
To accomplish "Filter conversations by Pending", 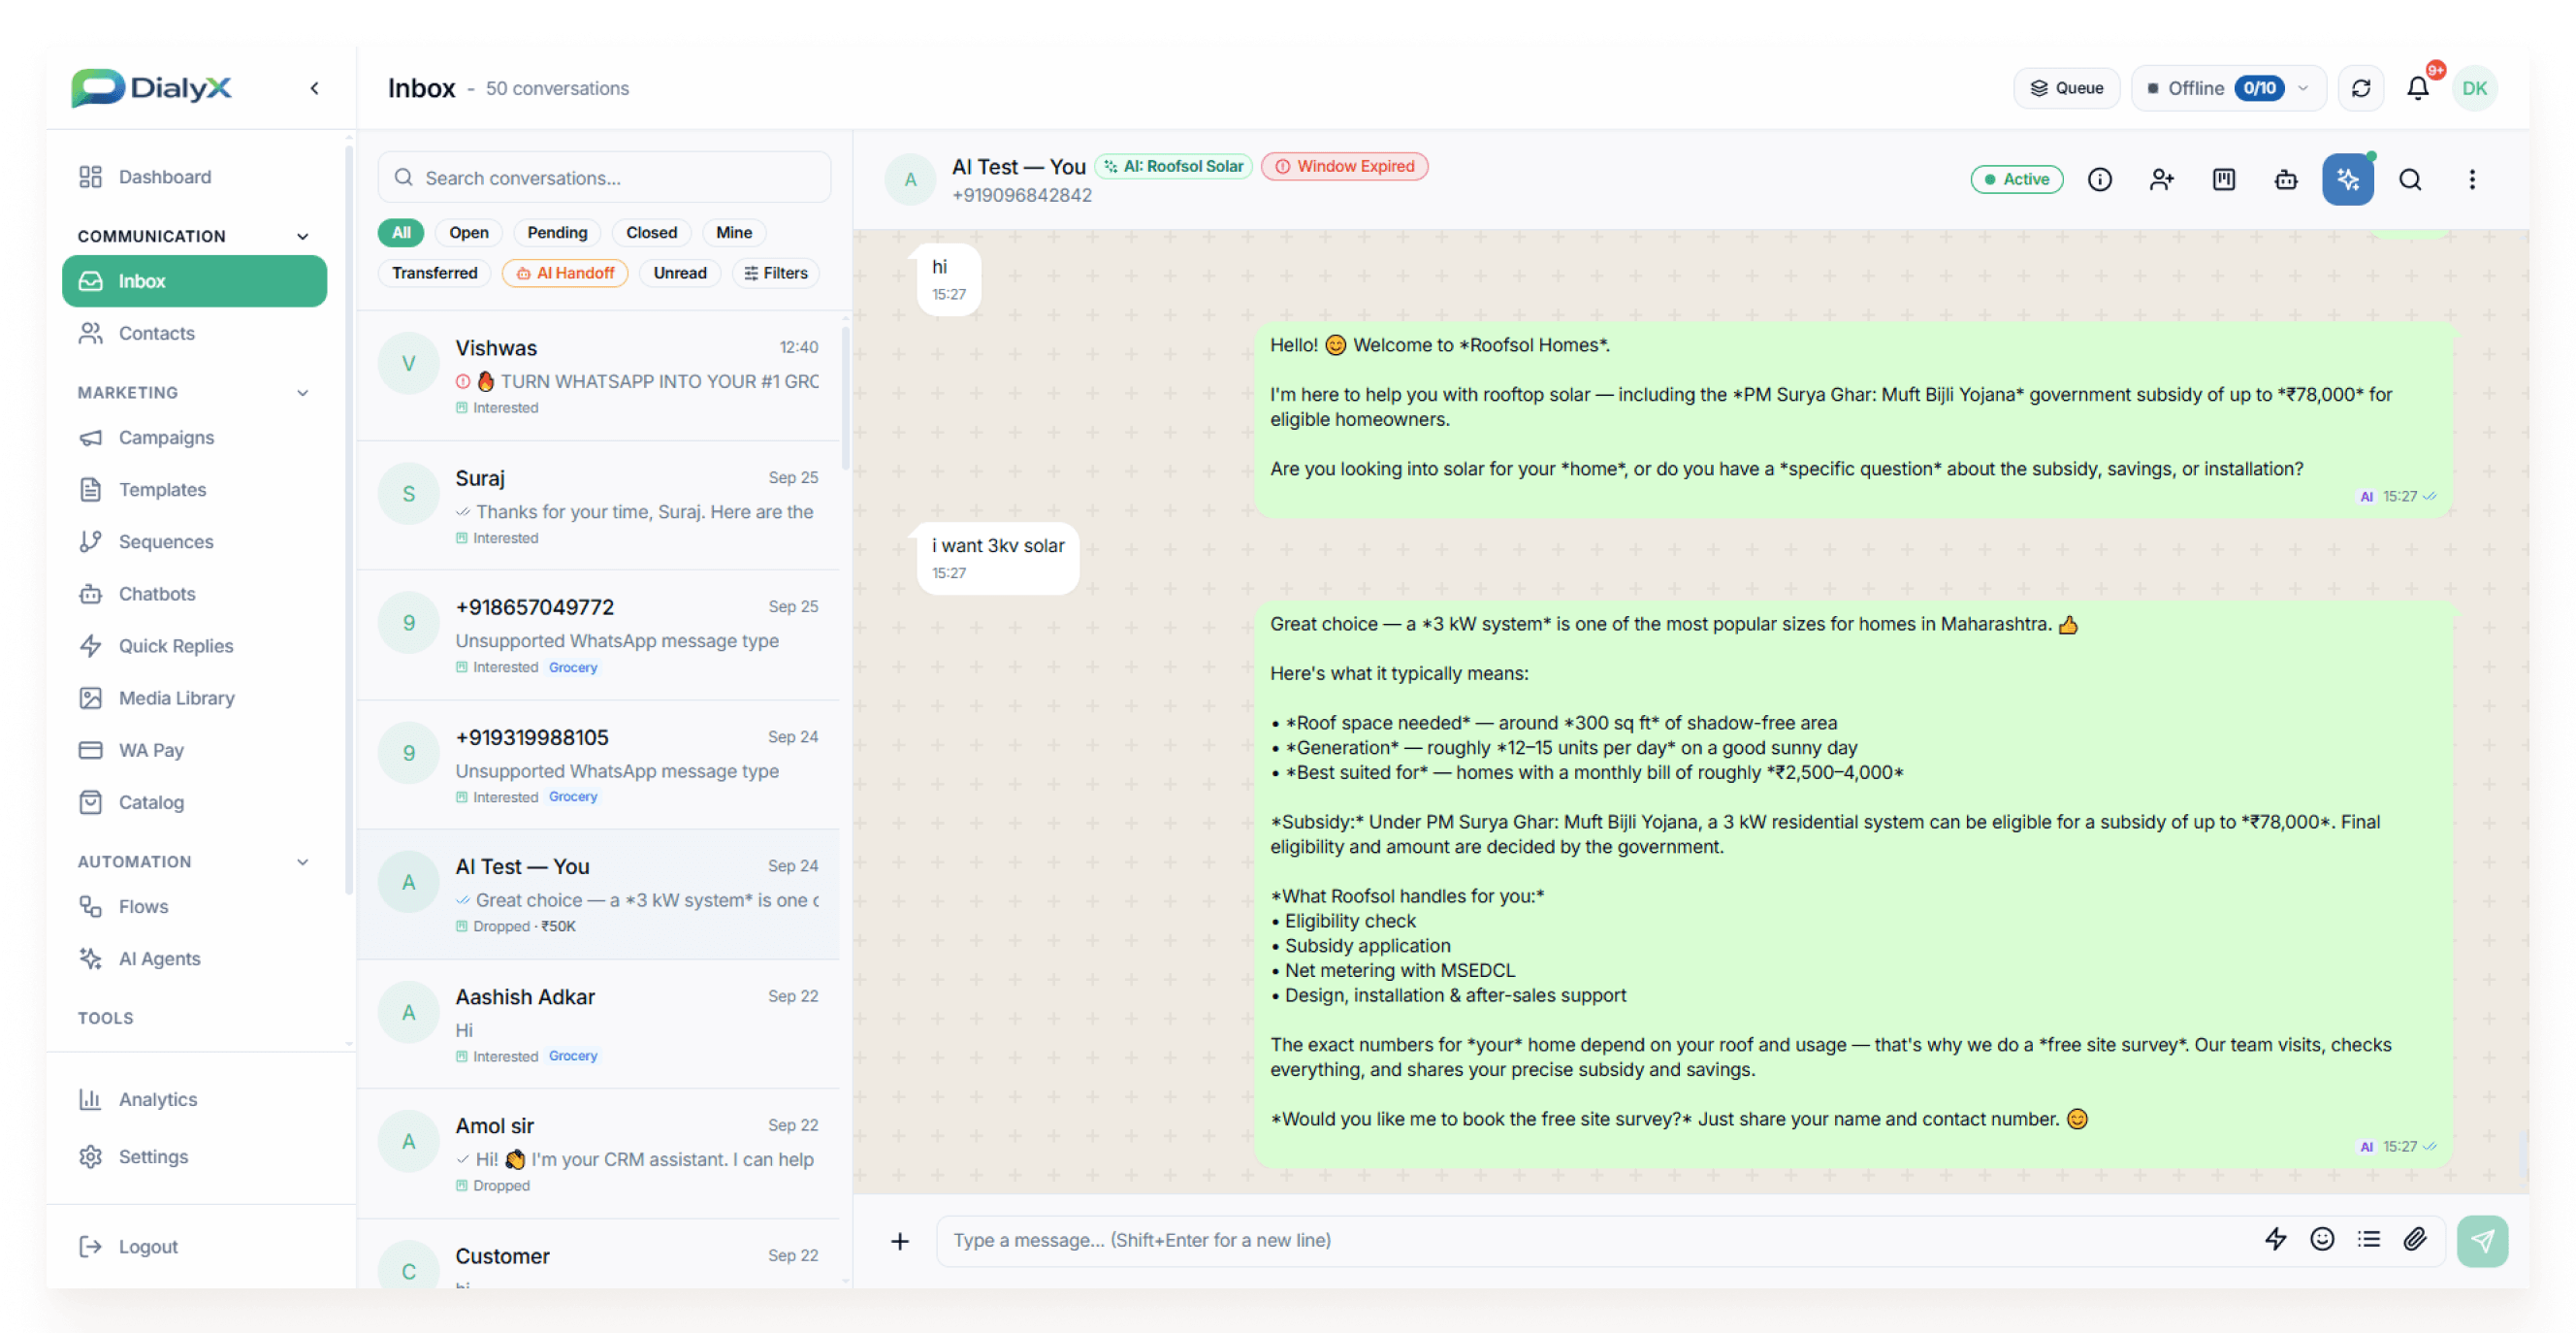I will [557, 232].
